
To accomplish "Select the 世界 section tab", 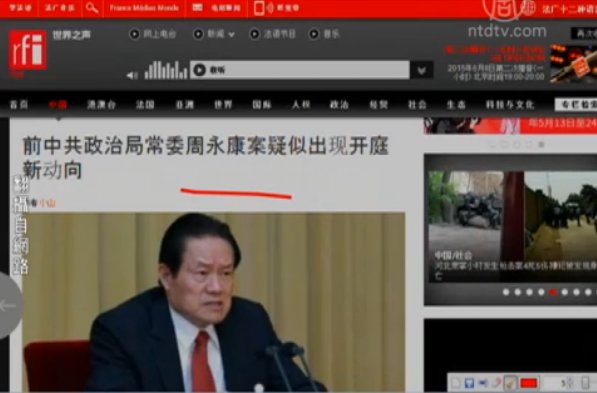I will (x=223, y=104).
